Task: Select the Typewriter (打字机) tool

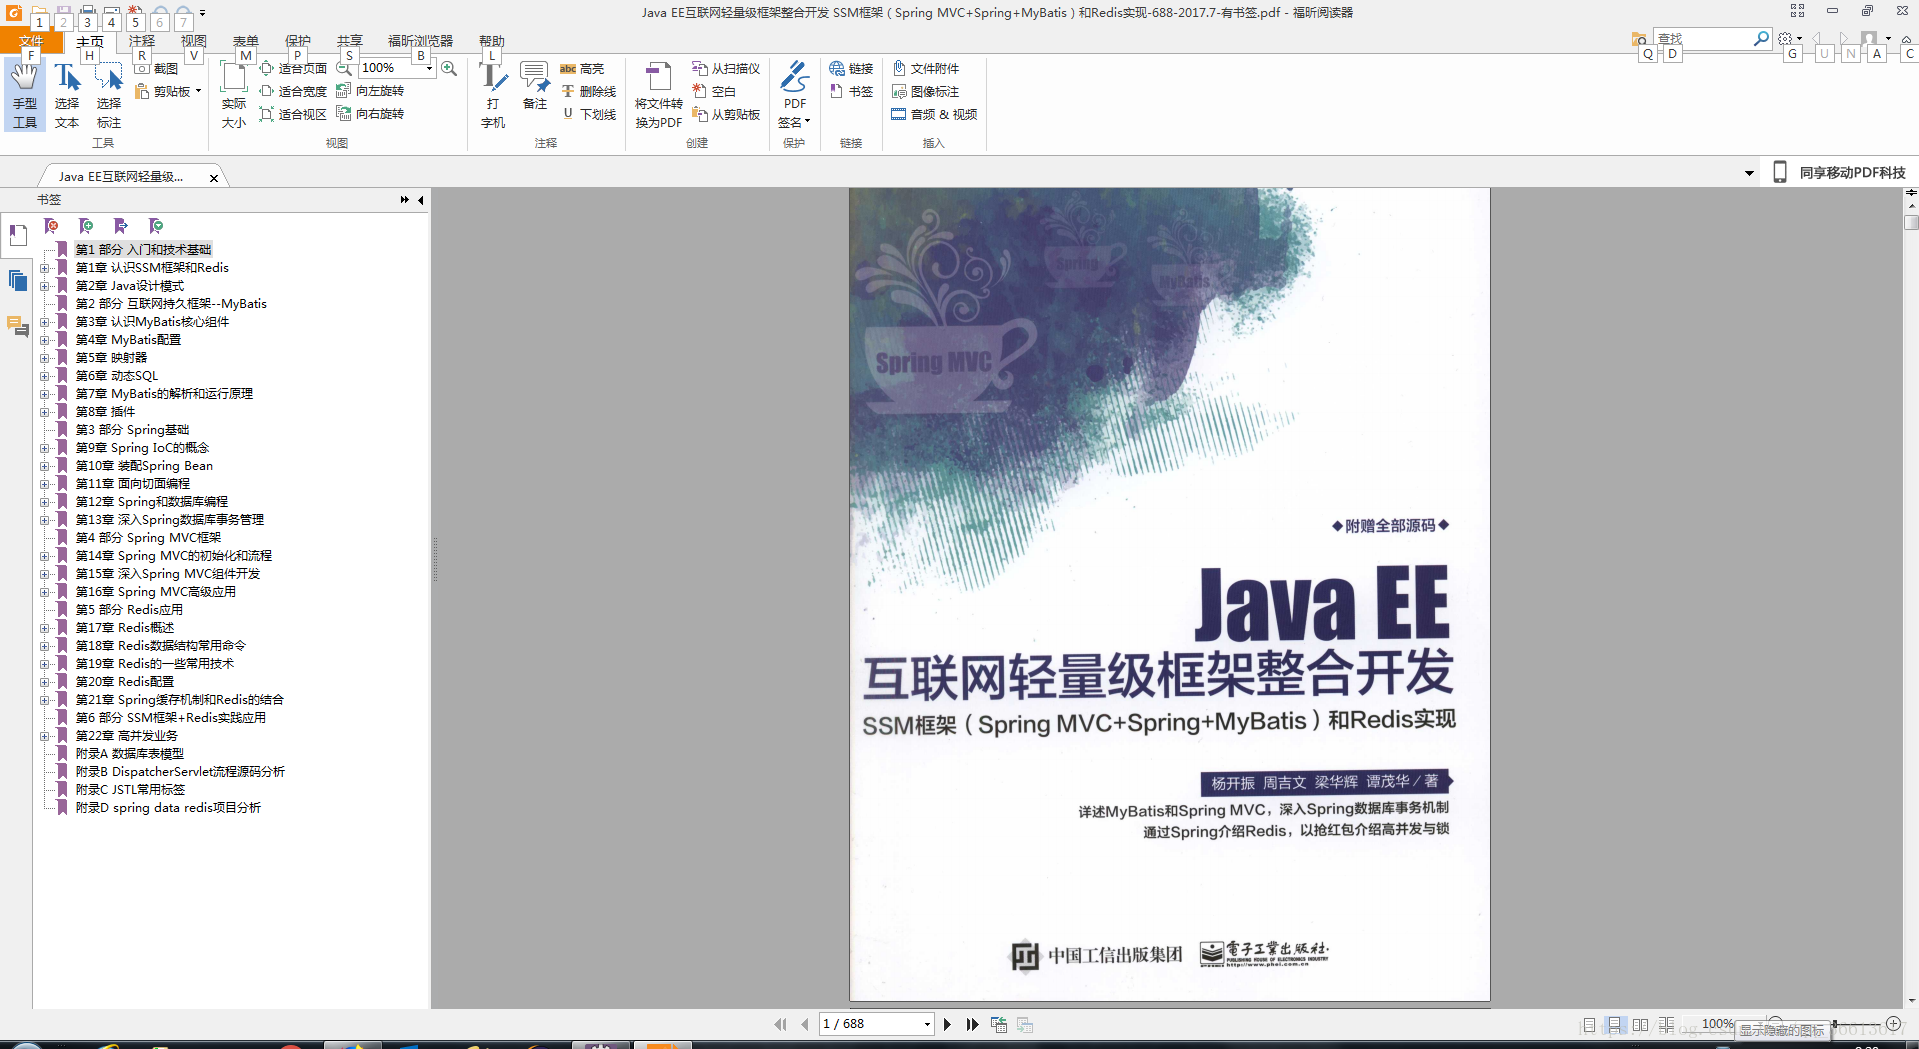Action: click(493, 95)
